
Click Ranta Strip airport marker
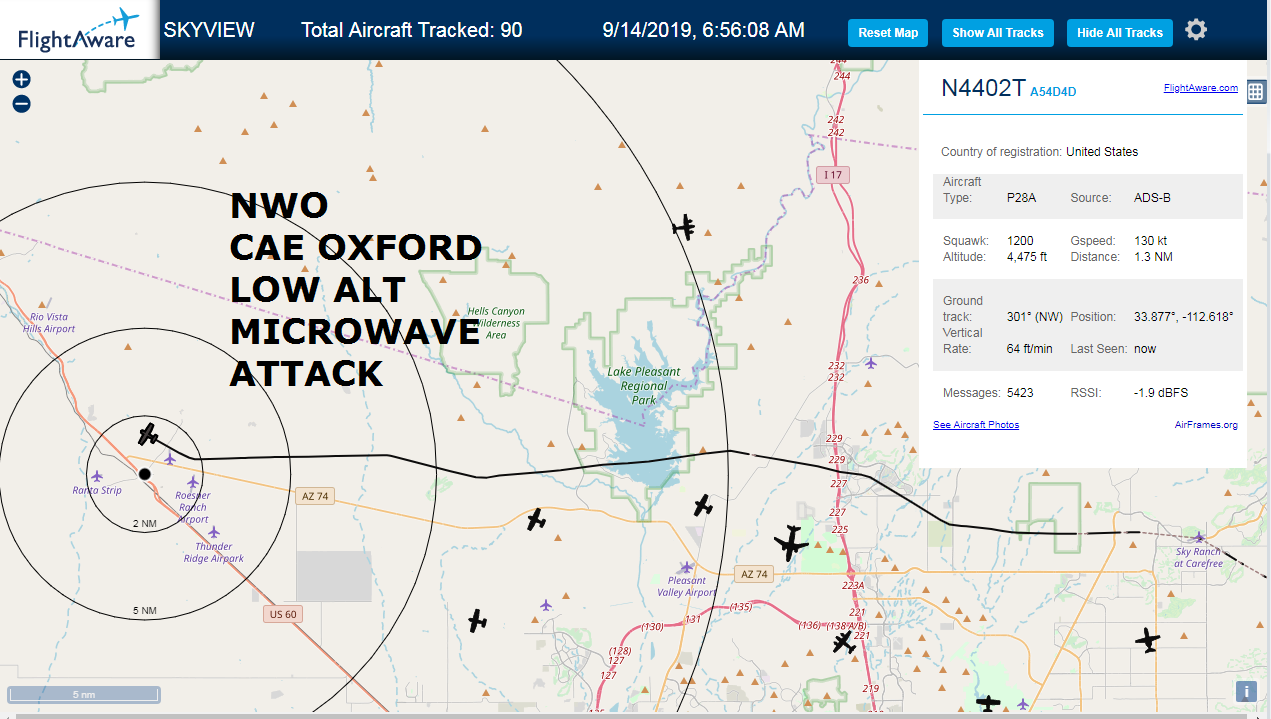pyautogui.click(x=97, y=476)
